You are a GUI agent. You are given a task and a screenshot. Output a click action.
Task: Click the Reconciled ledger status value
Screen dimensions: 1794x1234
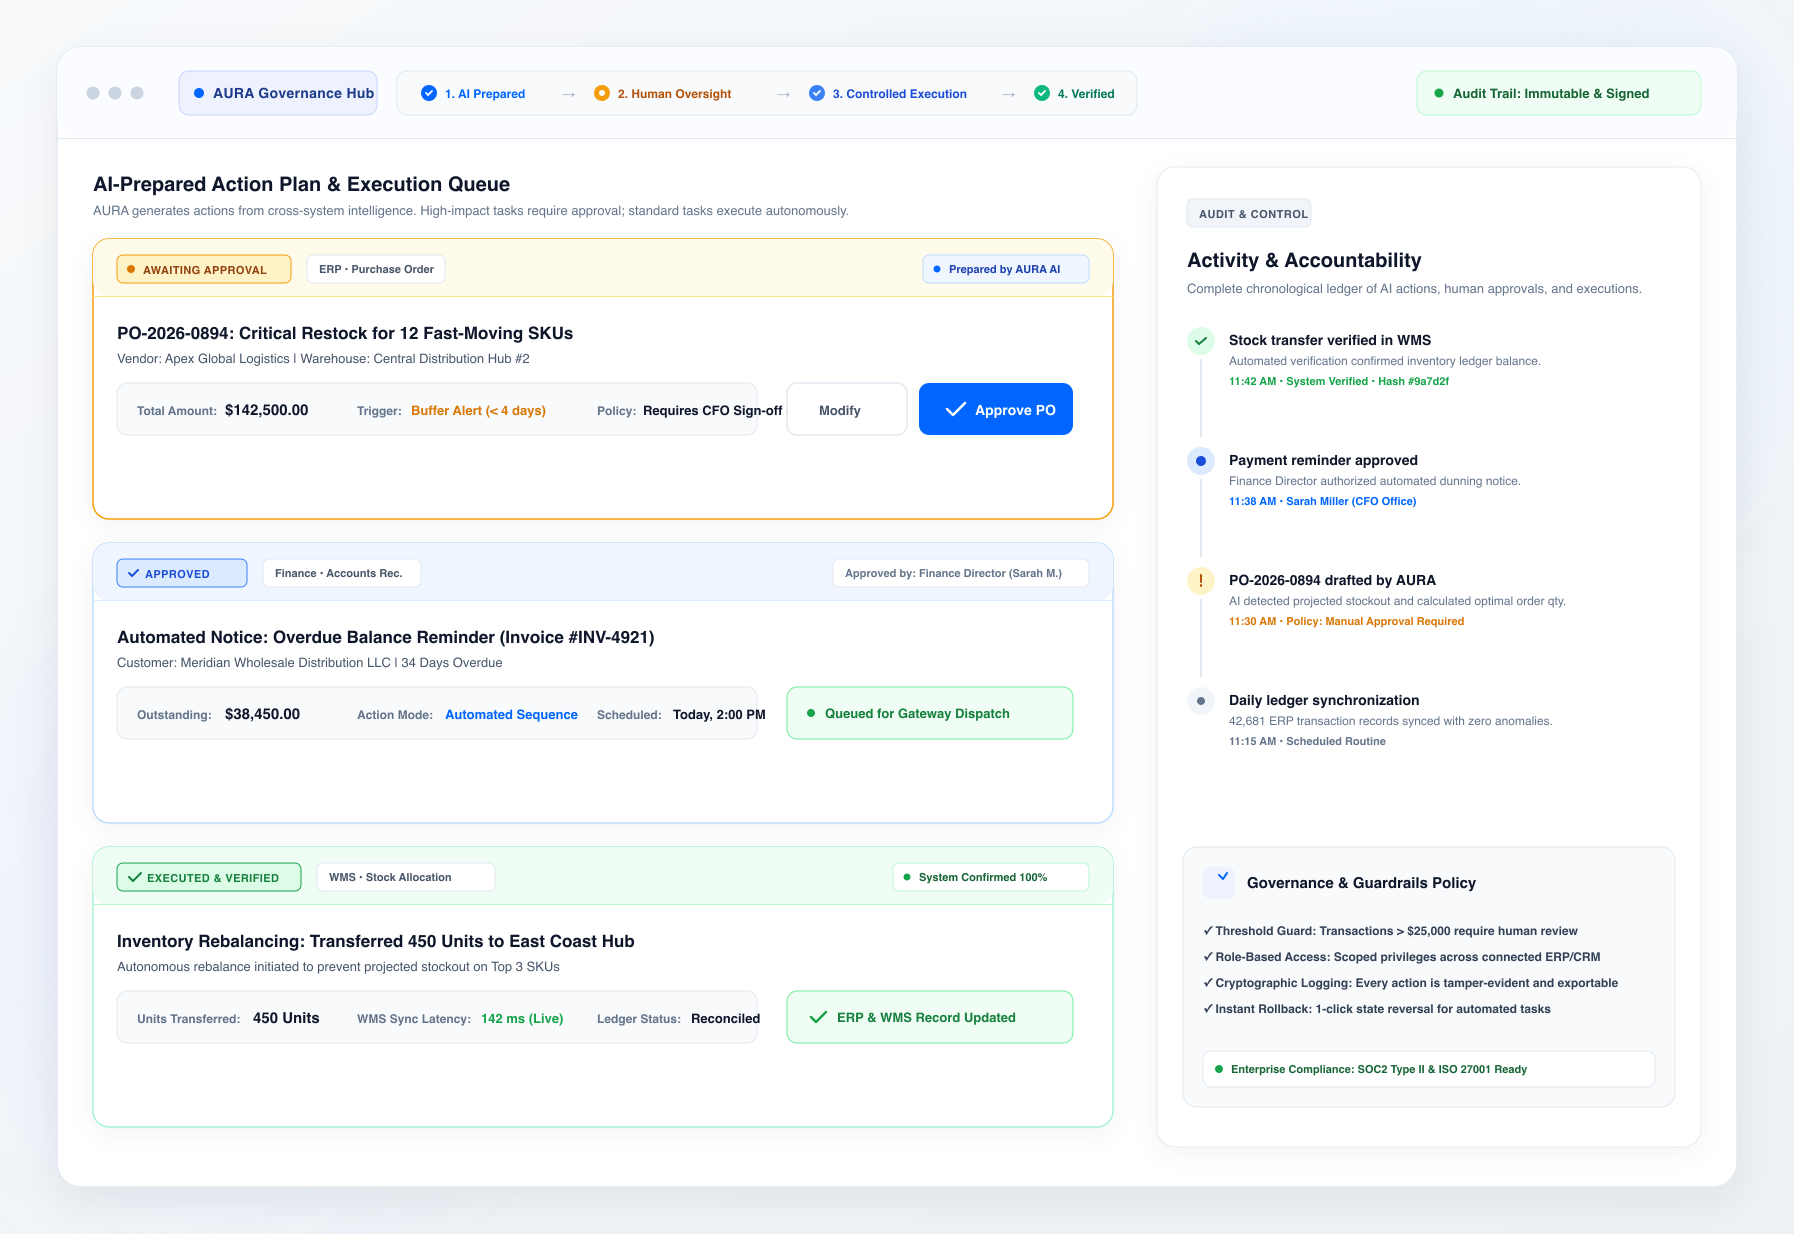tap(725, 1018)
